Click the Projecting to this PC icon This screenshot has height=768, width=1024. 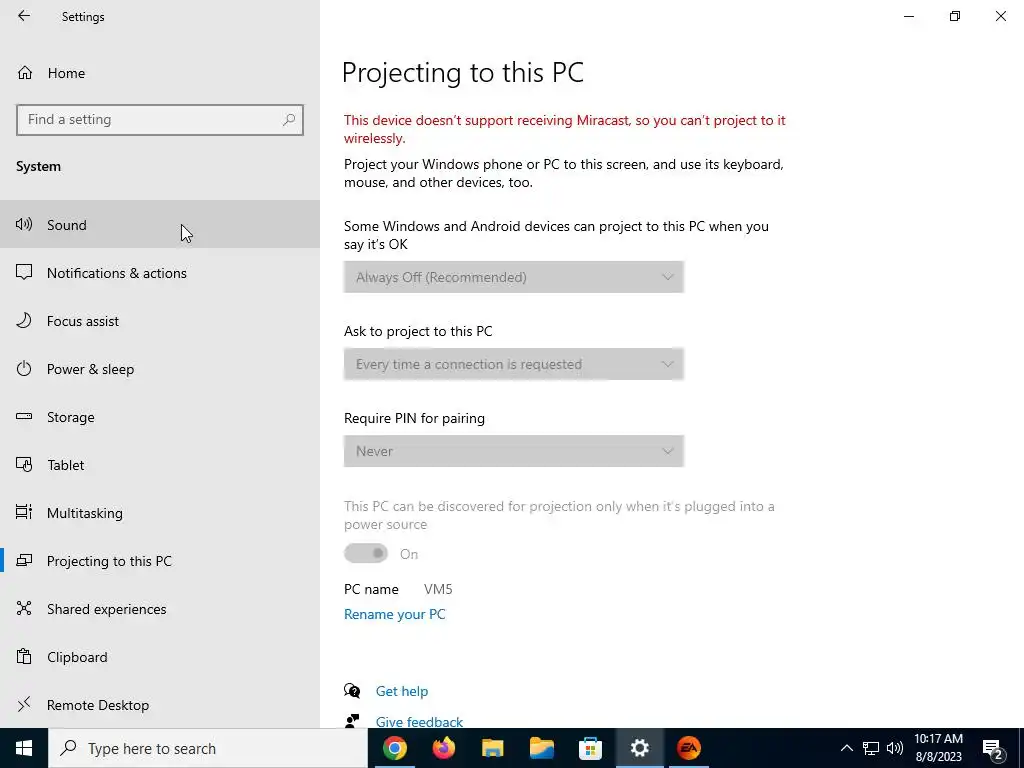(x=24, y=560)
